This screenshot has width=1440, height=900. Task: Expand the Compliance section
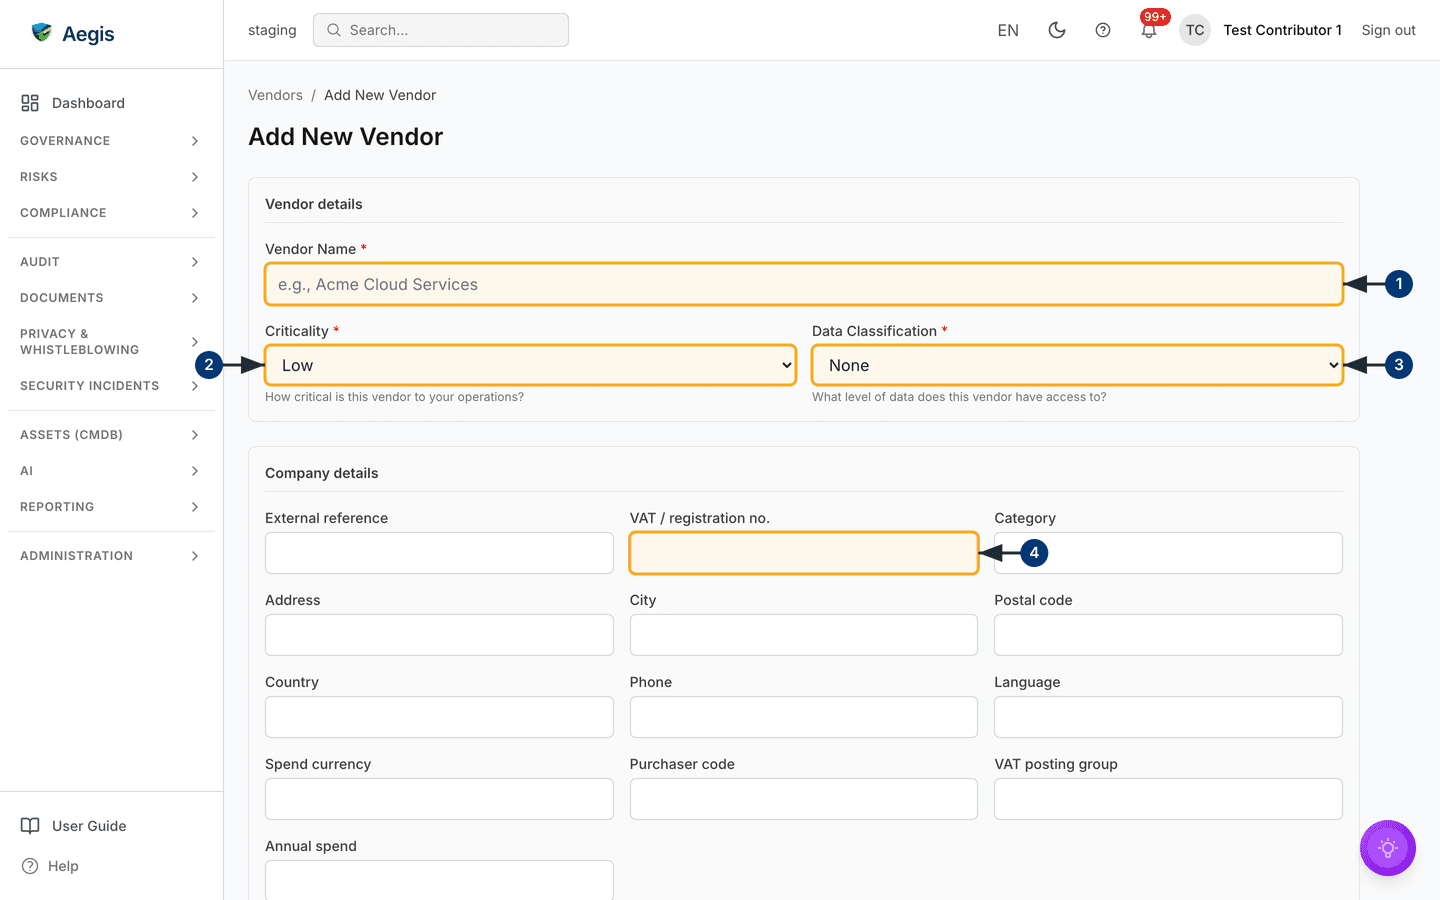click(110, 213)
